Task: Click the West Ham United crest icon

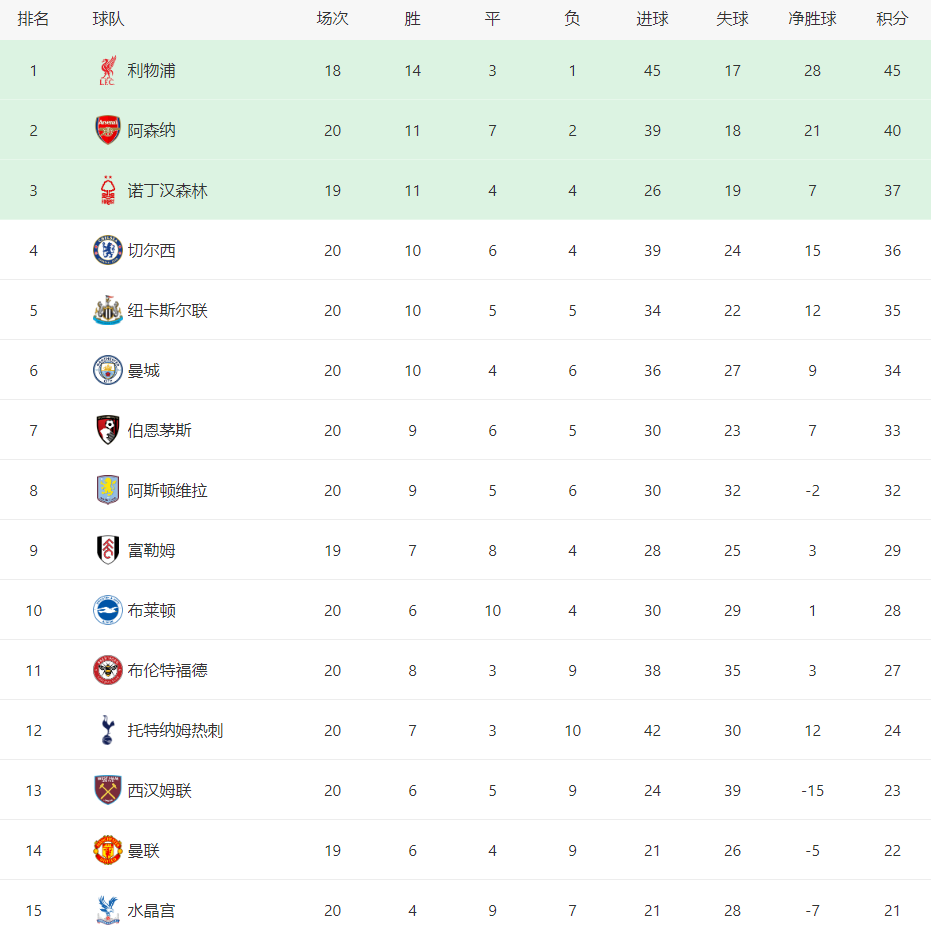Action: [107, 790]
